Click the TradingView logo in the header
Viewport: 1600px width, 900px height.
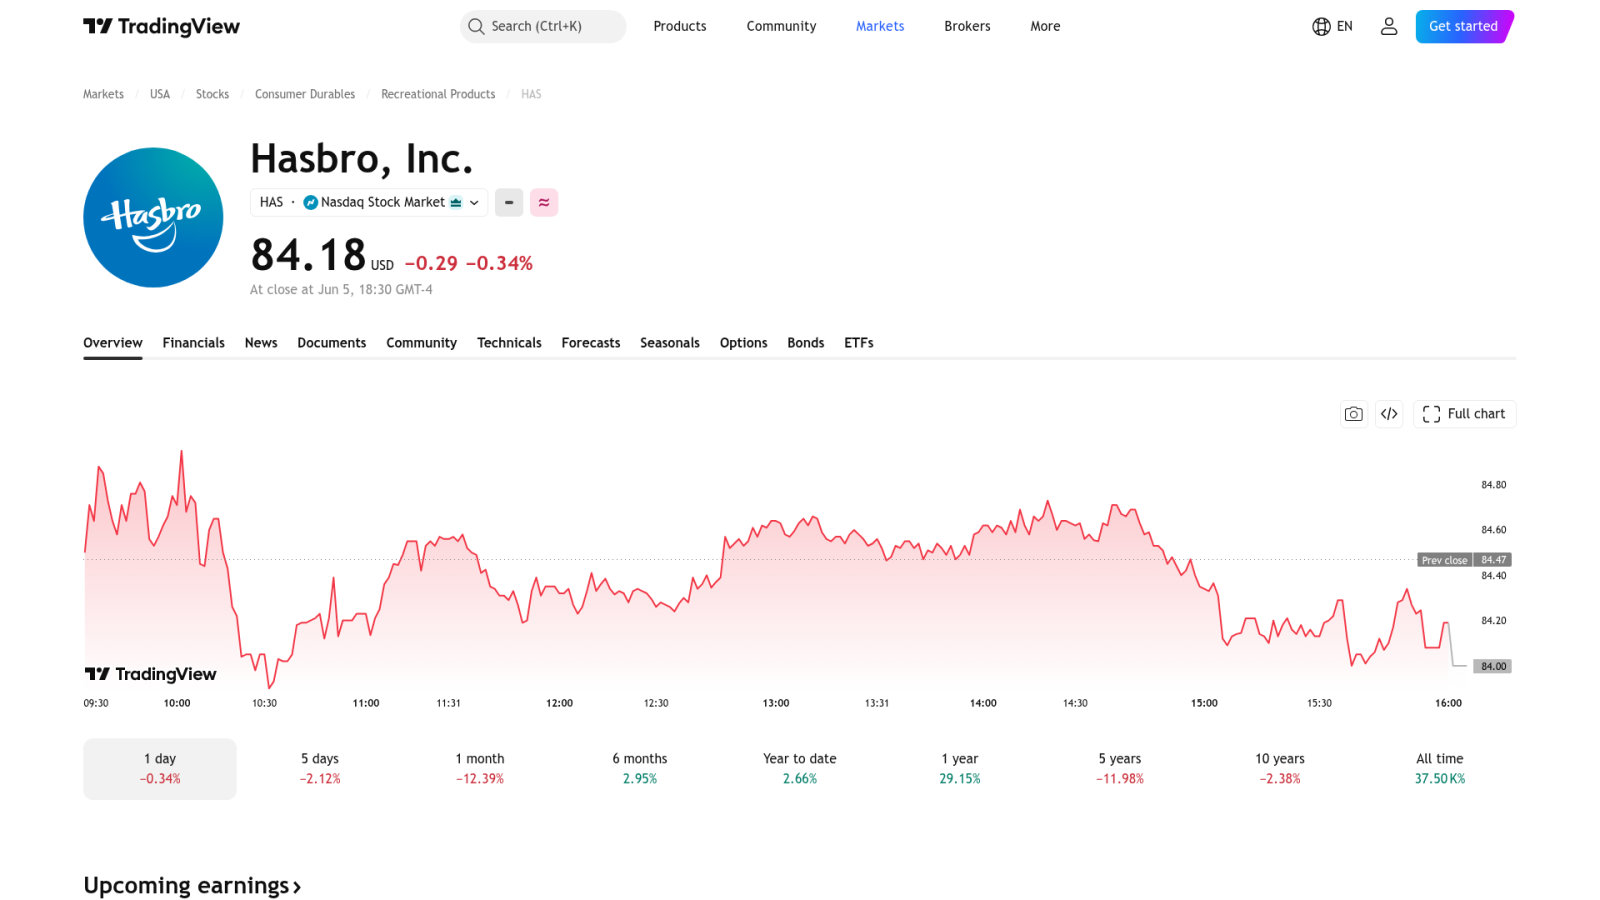pos(161,26)
